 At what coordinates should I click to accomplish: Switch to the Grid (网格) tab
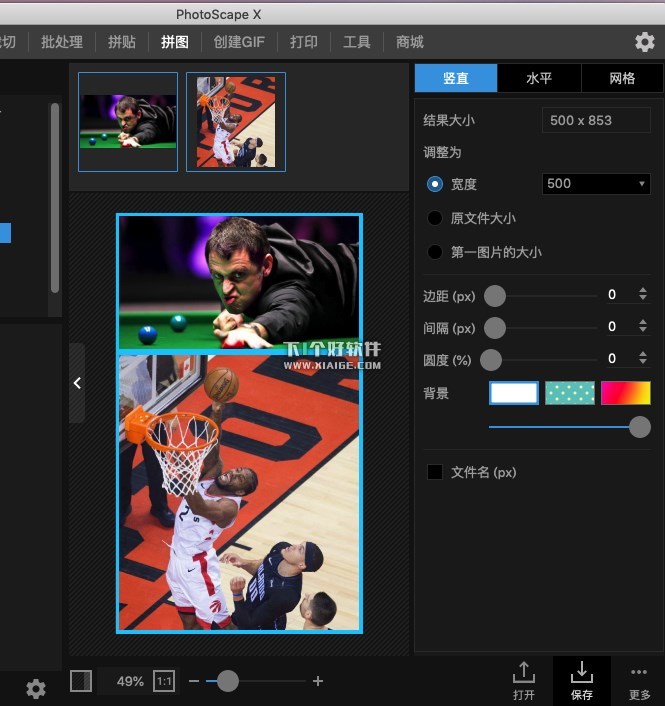(622, 78)
